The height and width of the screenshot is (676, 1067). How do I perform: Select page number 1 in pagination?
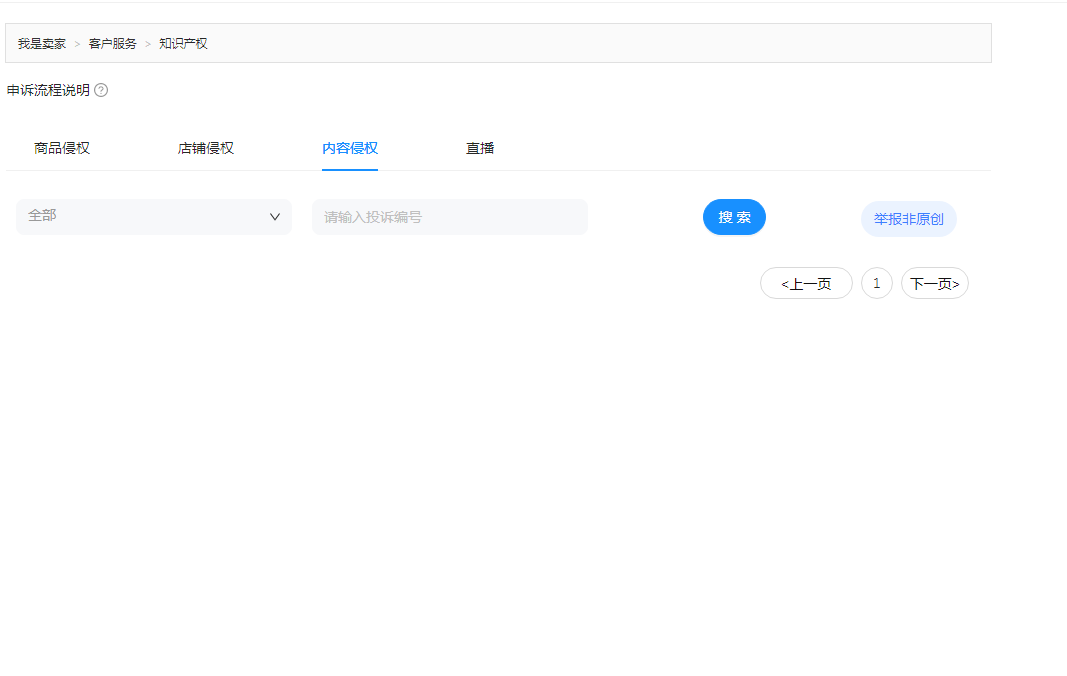pyautogui.click(x=876, y=283)
